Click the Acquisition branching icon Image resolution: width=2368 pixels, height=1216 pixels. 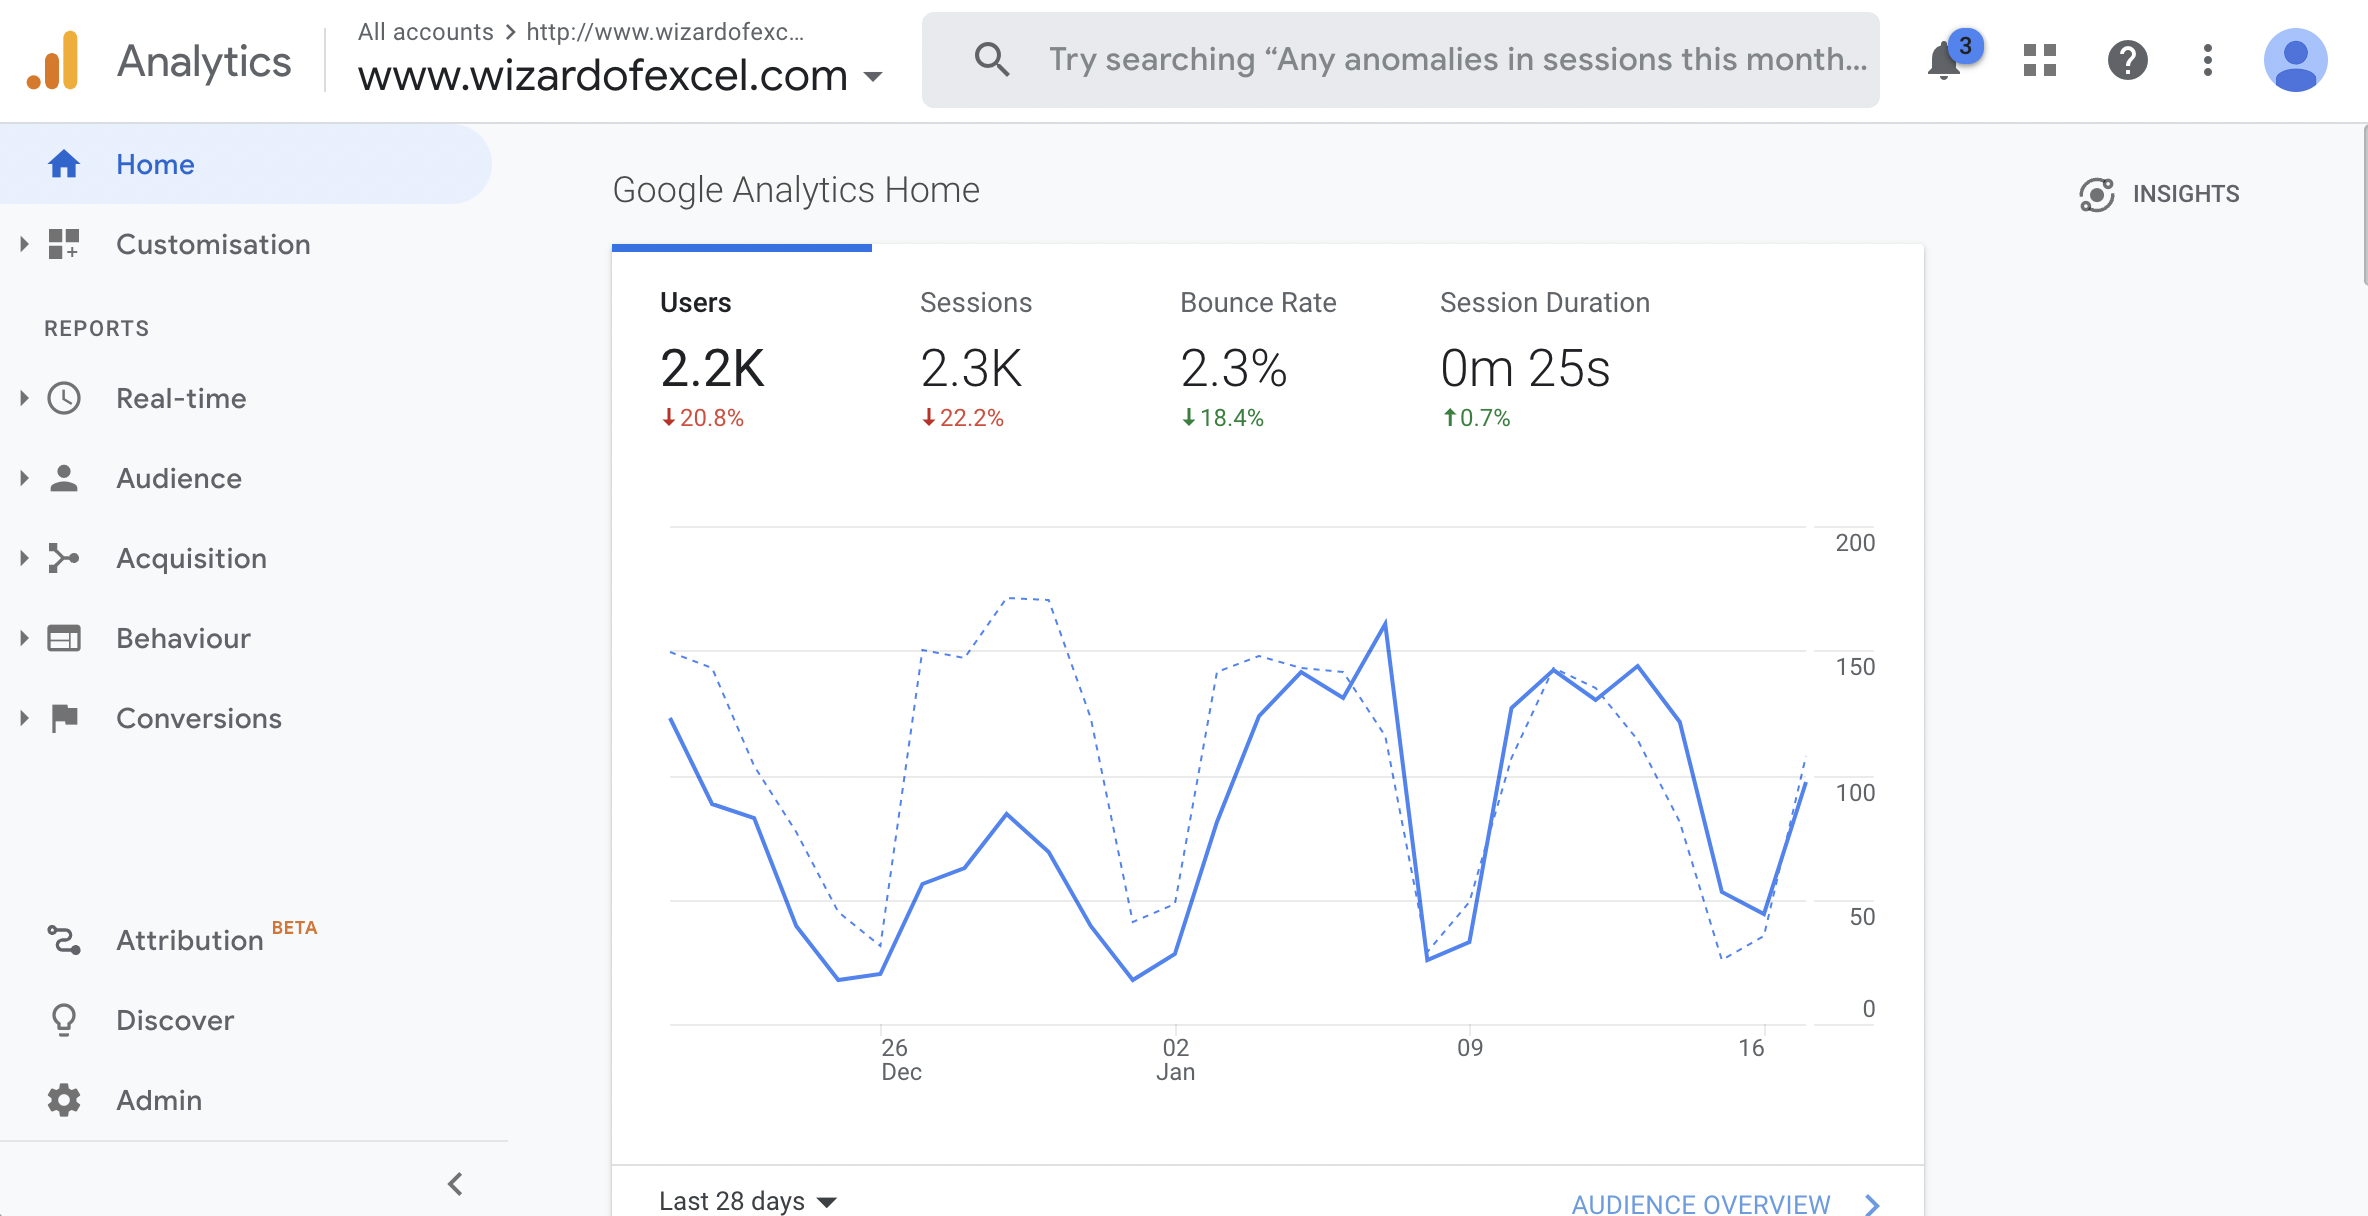64,558
